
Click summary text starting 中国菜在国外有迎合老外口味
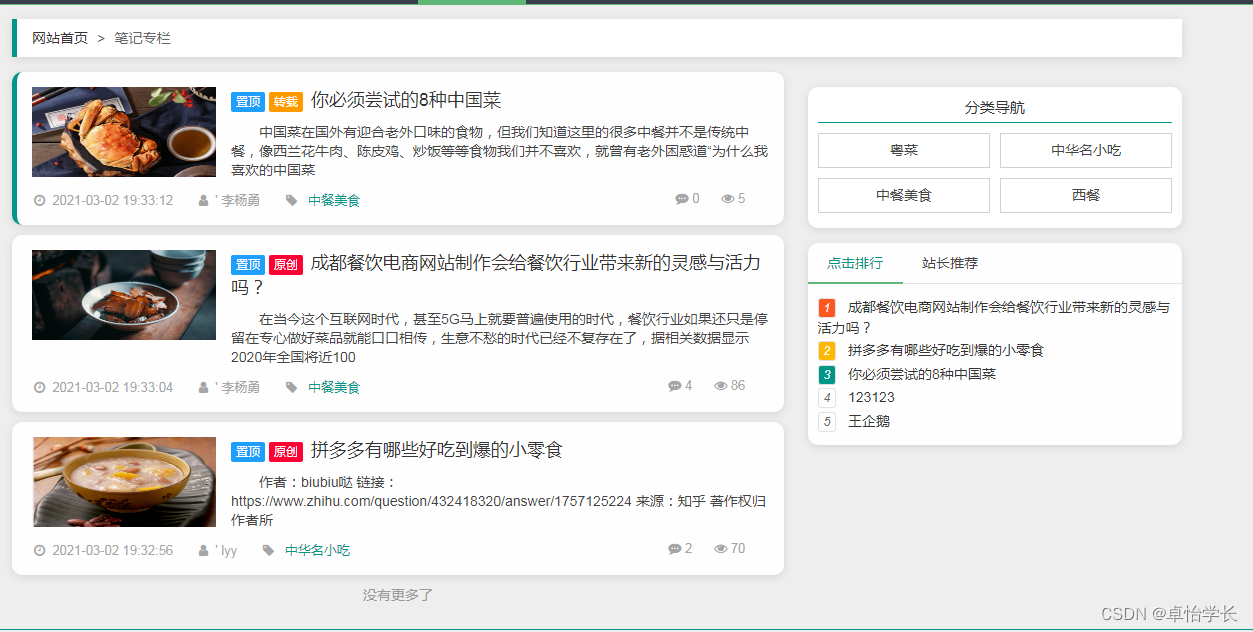click(x=499, y=151)
